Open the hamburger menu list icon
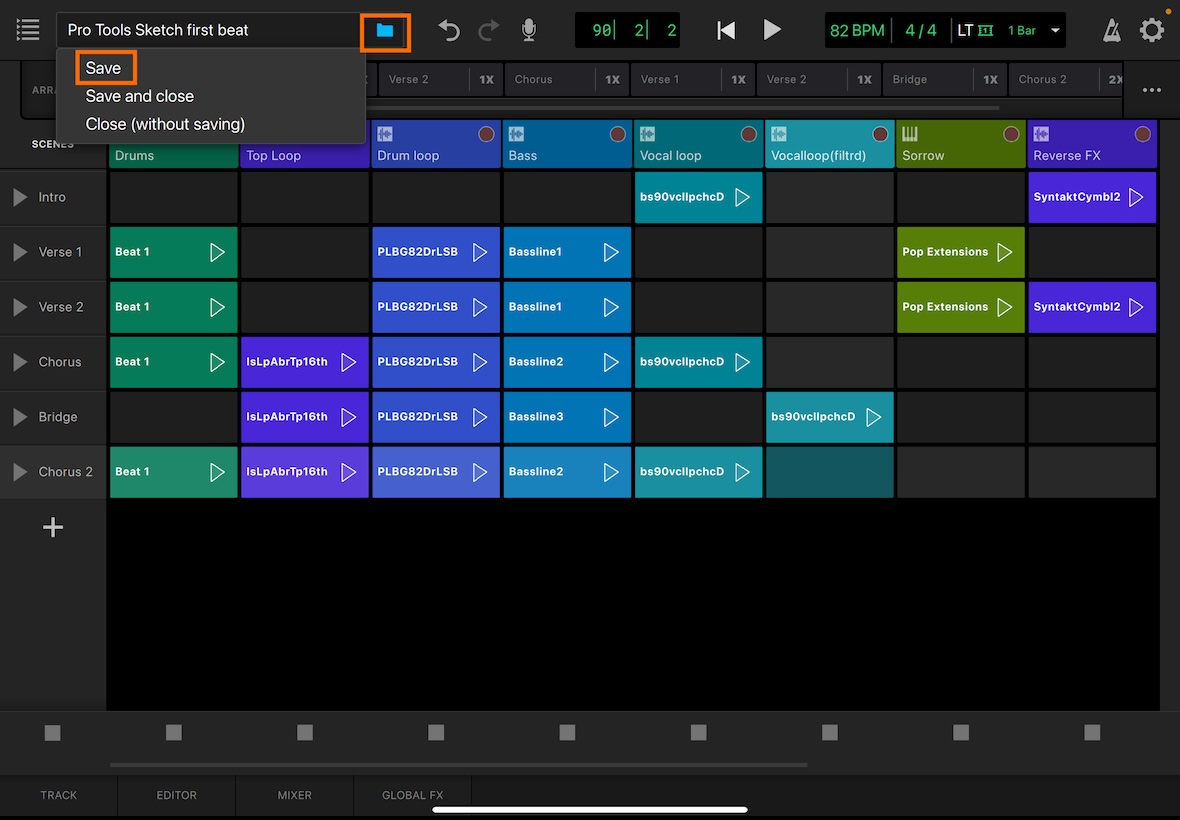The width and height of the screenshot is (1180, 820). [28, 30]
